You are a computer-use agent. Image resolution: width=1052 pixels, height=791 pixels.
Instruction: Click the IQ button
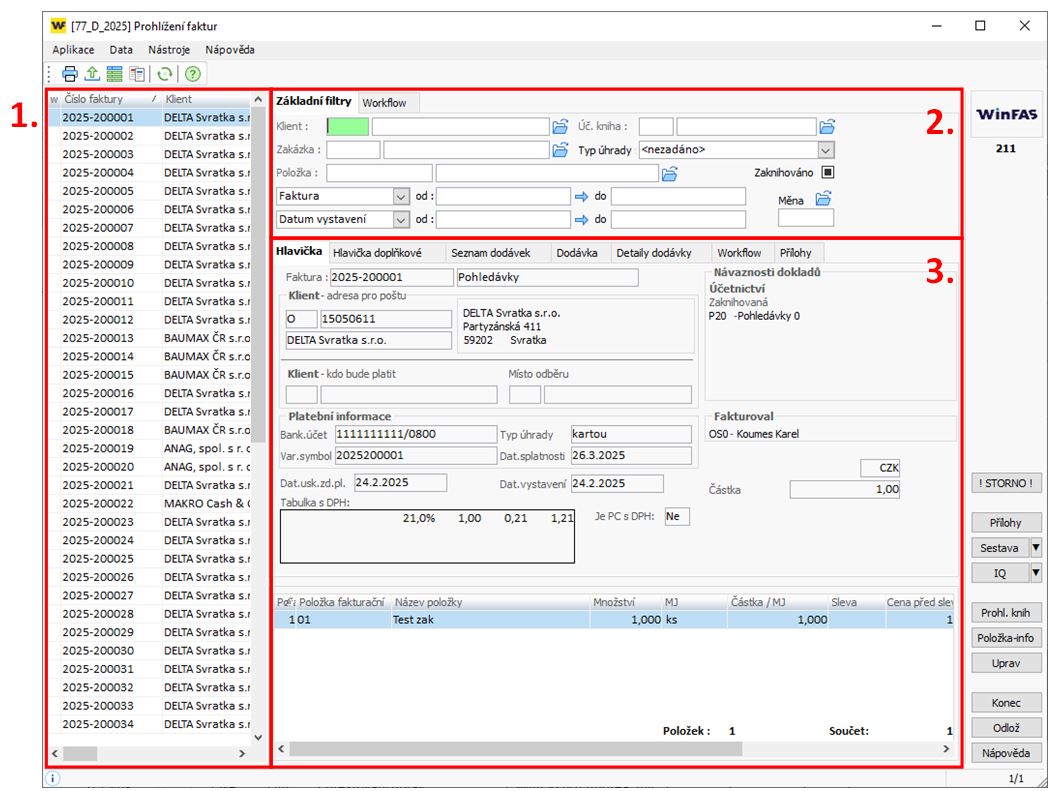click(x=1000, y=573)
